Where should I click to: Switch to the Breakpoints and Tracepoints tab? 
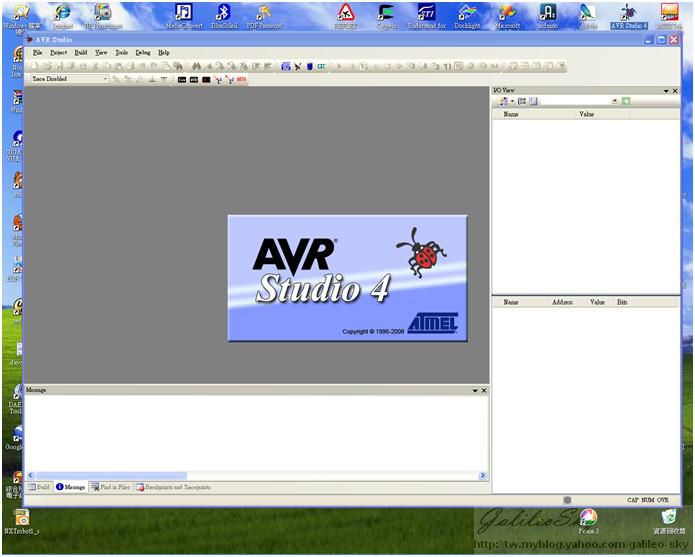(174, 487)
